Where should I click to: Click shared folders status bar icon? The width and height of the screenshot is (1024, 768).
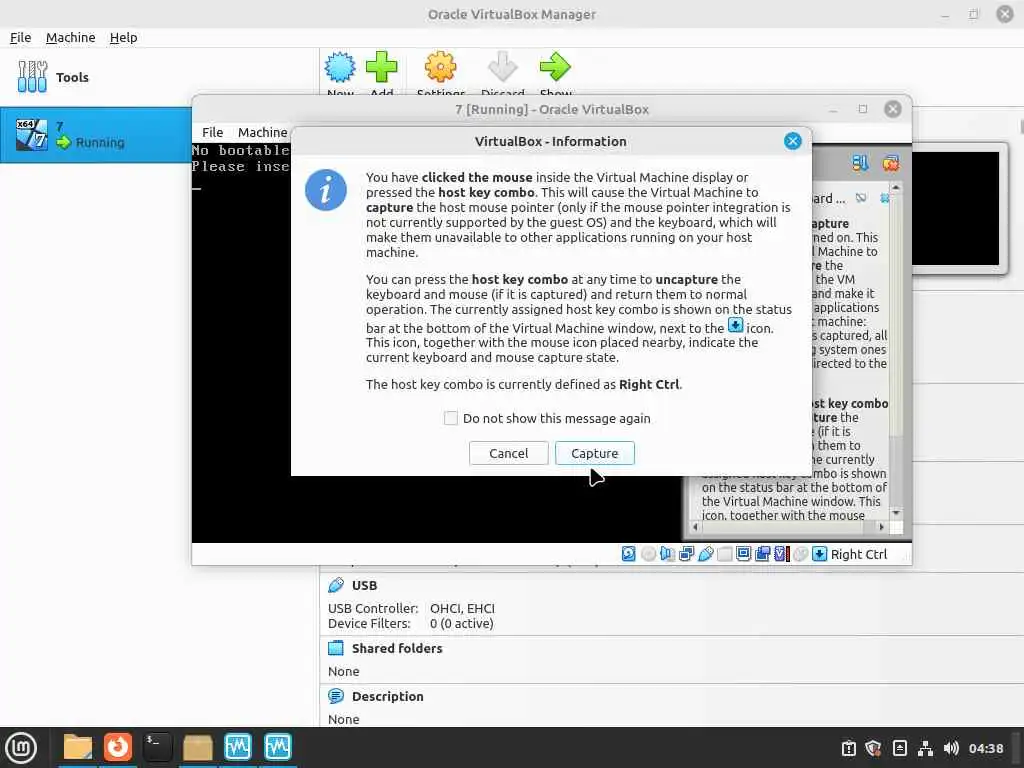pyautogui.click(x=724, y=554)
